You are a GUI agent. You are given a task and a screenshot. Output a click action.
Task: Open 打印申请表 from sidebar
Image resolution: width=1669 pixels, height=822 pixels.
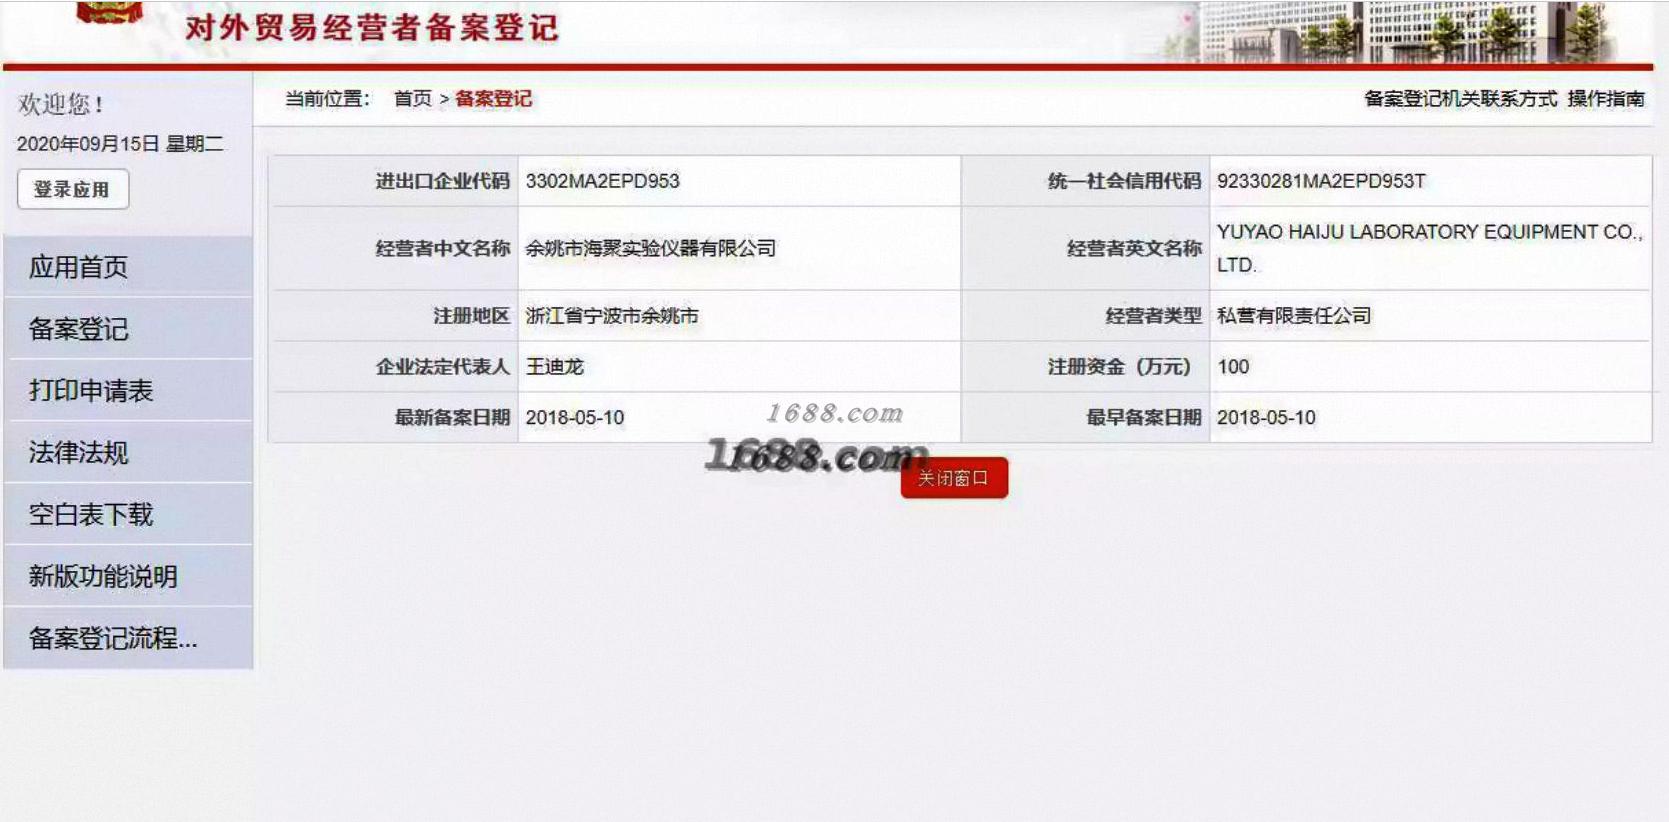coord(128,391)
